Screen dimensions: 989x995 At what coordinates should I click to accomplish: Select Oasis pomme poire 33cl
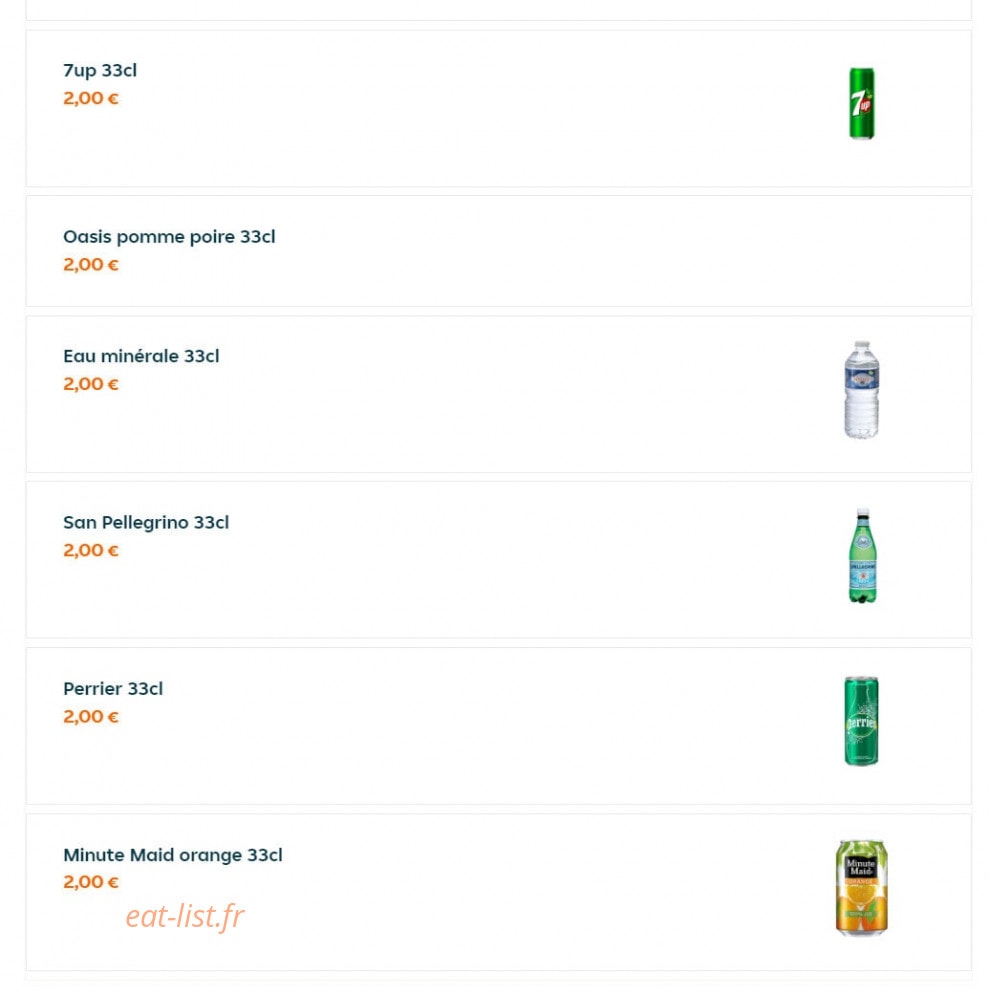coord(169,237)
